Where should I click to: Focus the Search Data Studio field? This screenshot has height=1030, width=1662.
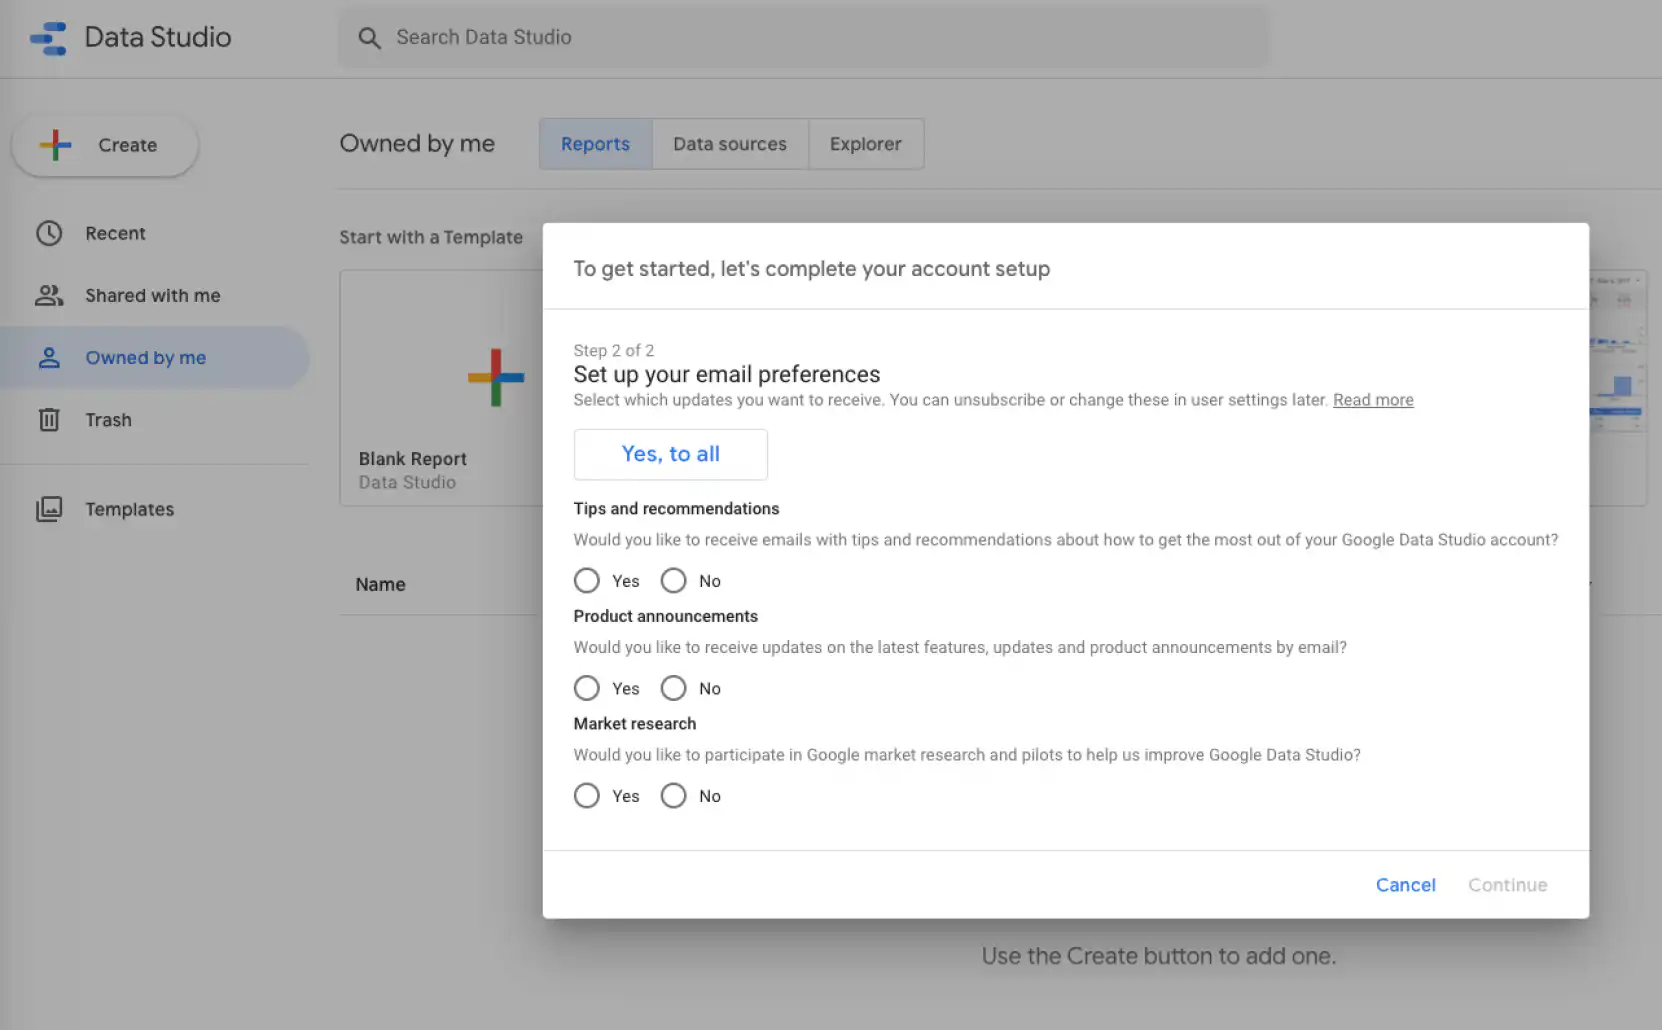coord(804,38)
